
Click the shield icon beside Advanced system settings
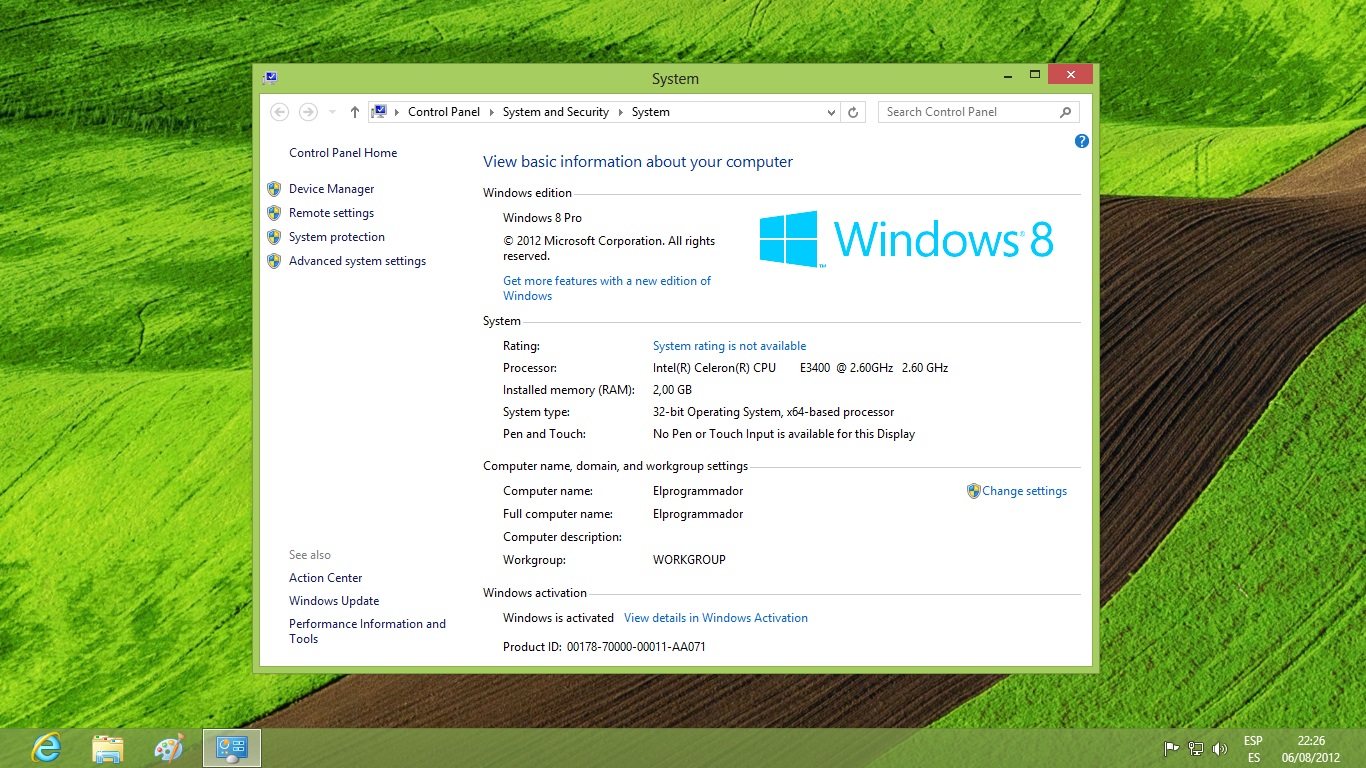(274, 260)
